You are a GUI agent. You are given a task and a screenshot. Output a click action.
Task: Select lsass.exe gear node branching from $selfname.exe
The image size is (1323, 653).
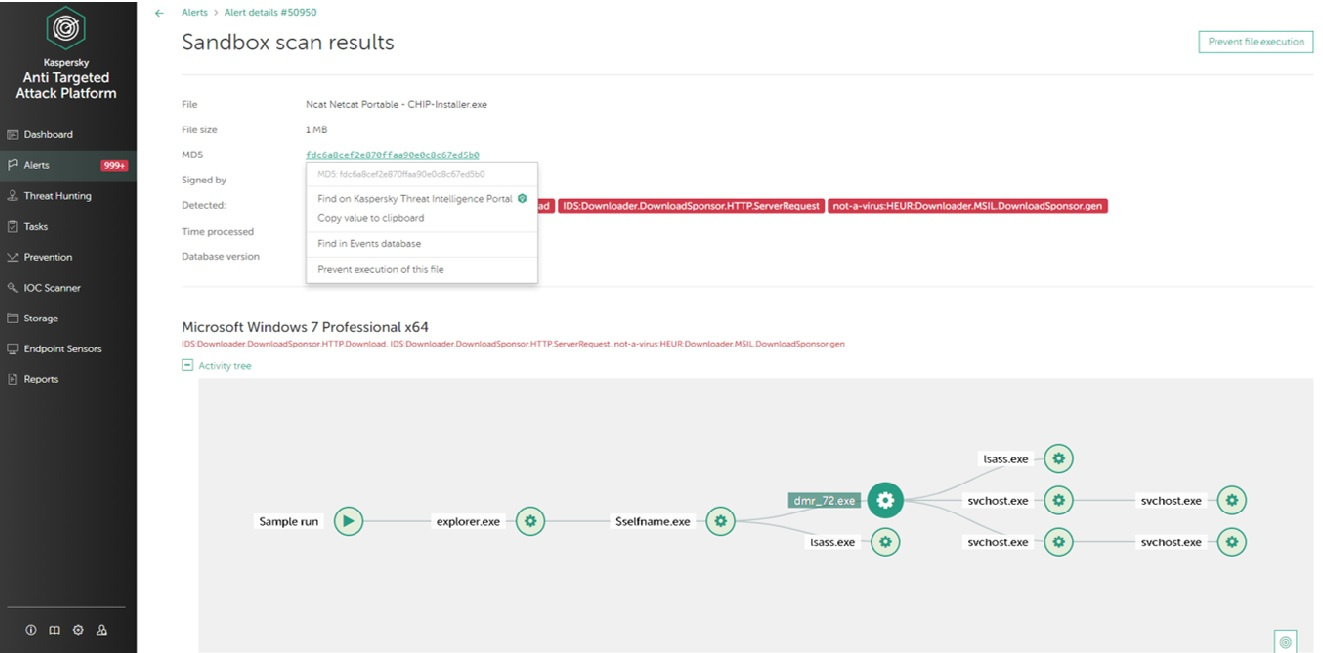click(x=885, y=542)
